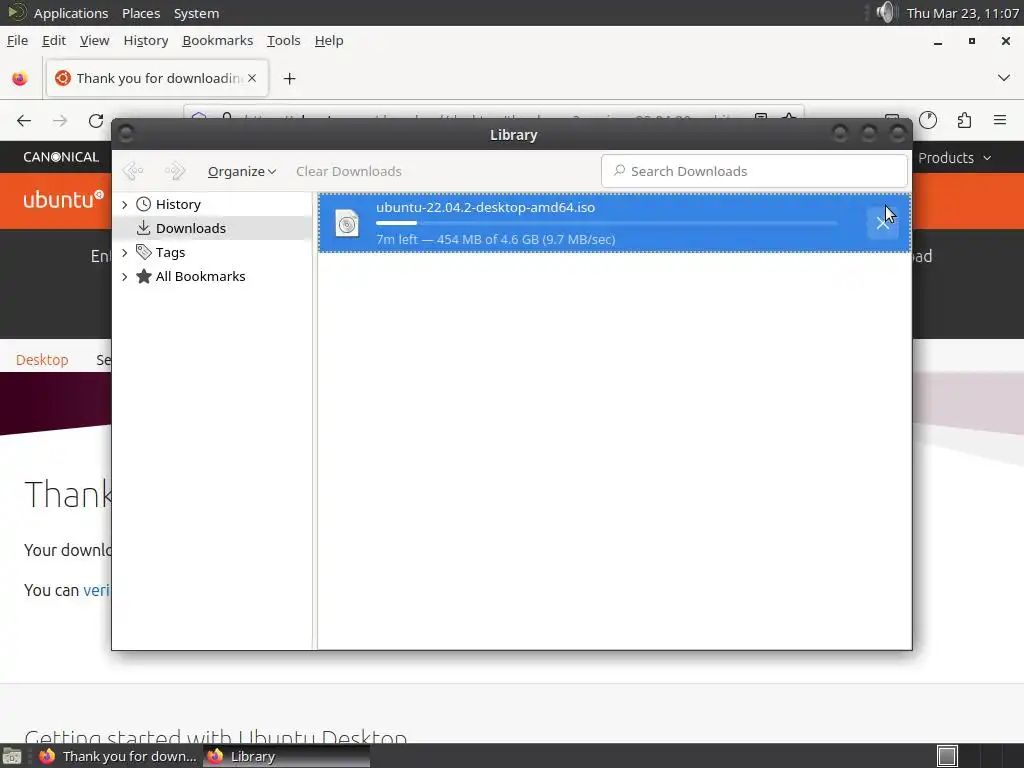Image resolution: width=1024 pixels, height=768 pixels.
Task: Show desktop via bottom-left panel icon
Action: 12,756
